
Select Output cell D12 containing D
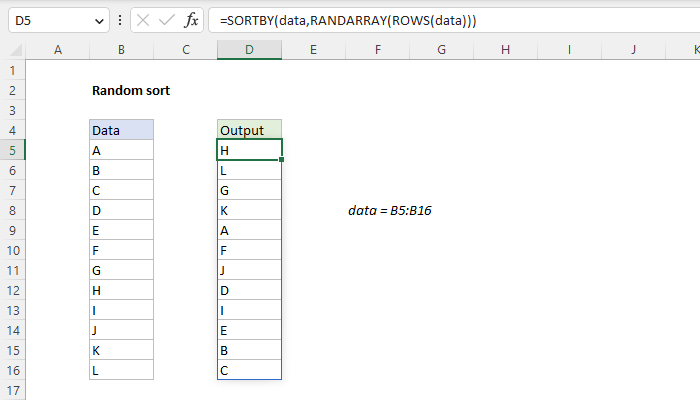click(x=250, y=290)
